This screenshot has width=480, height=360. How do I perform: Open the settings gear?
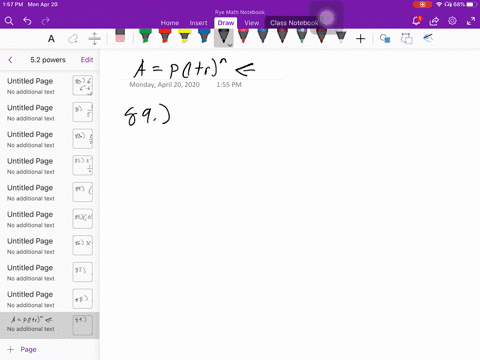452,21
